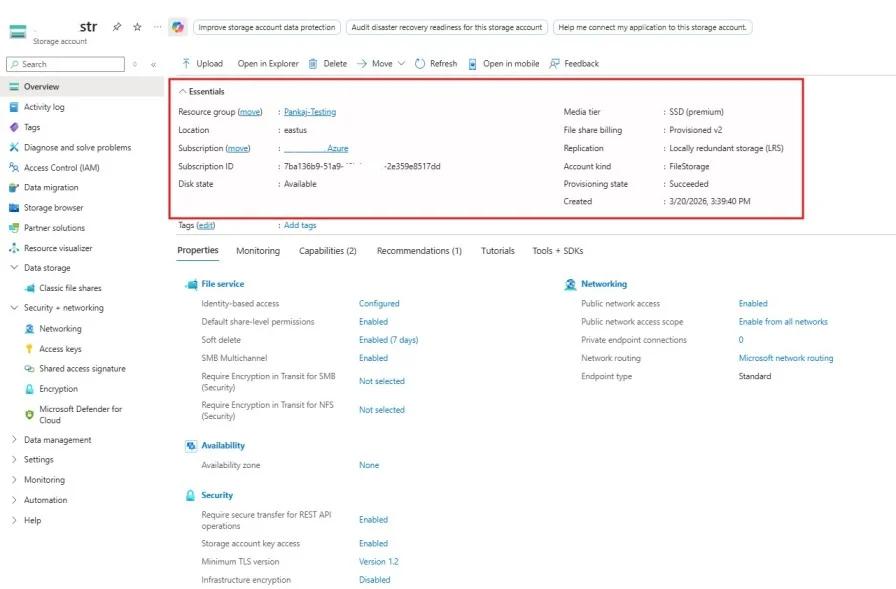Expand the Help group
This screenshot has width=896, height=589.
click(14, 520)
